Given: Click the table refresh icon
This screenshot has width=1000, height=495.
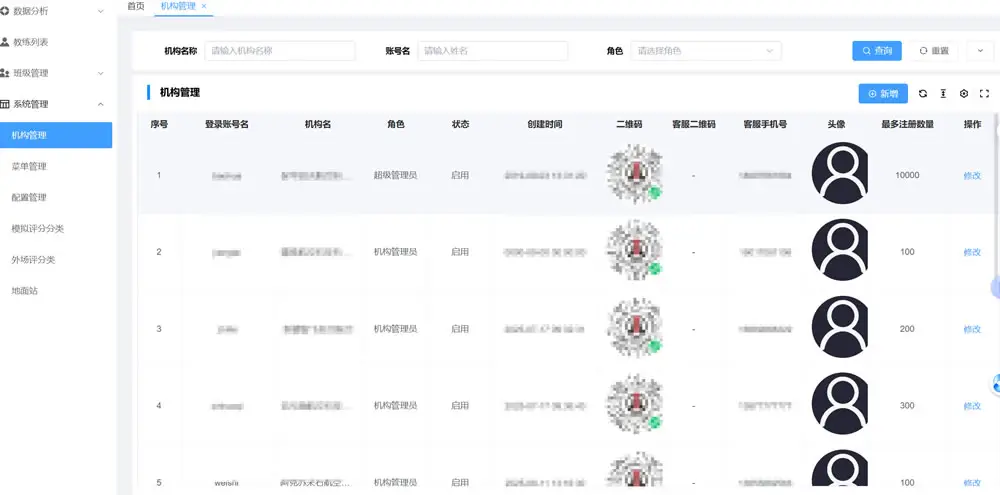Looking at the screenshot, I should (922, 94).
